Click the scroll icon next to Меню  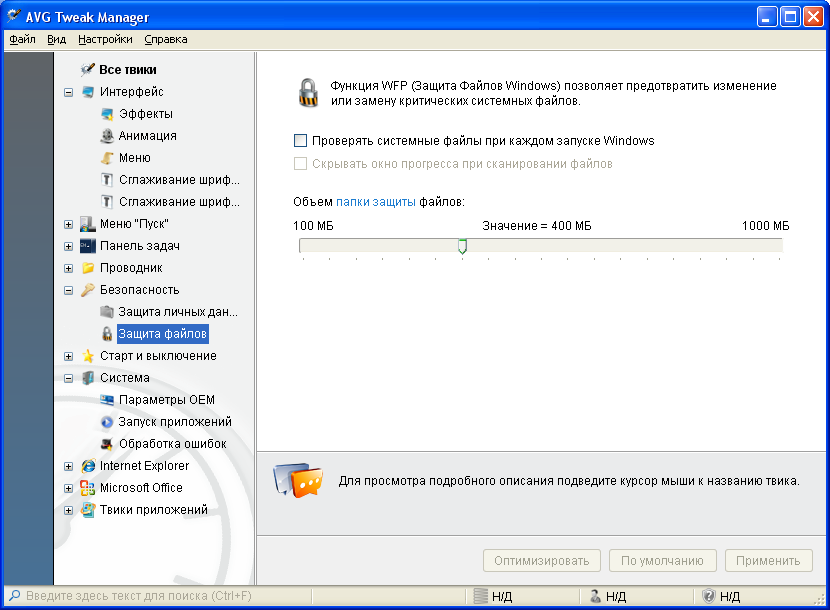pyautogui.click(x=107, y=158)
